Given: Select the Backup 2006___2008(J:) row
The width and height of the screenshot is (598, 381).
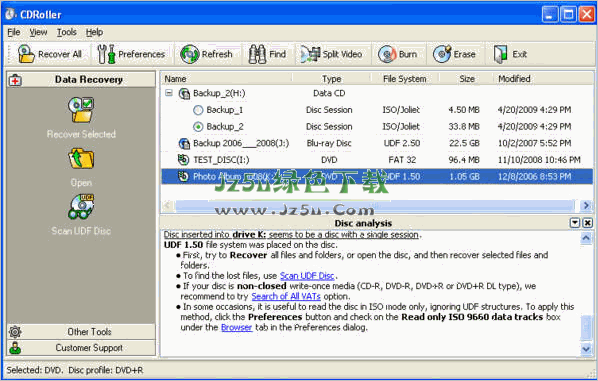Looking at the screenshot, I should point(377,143).
